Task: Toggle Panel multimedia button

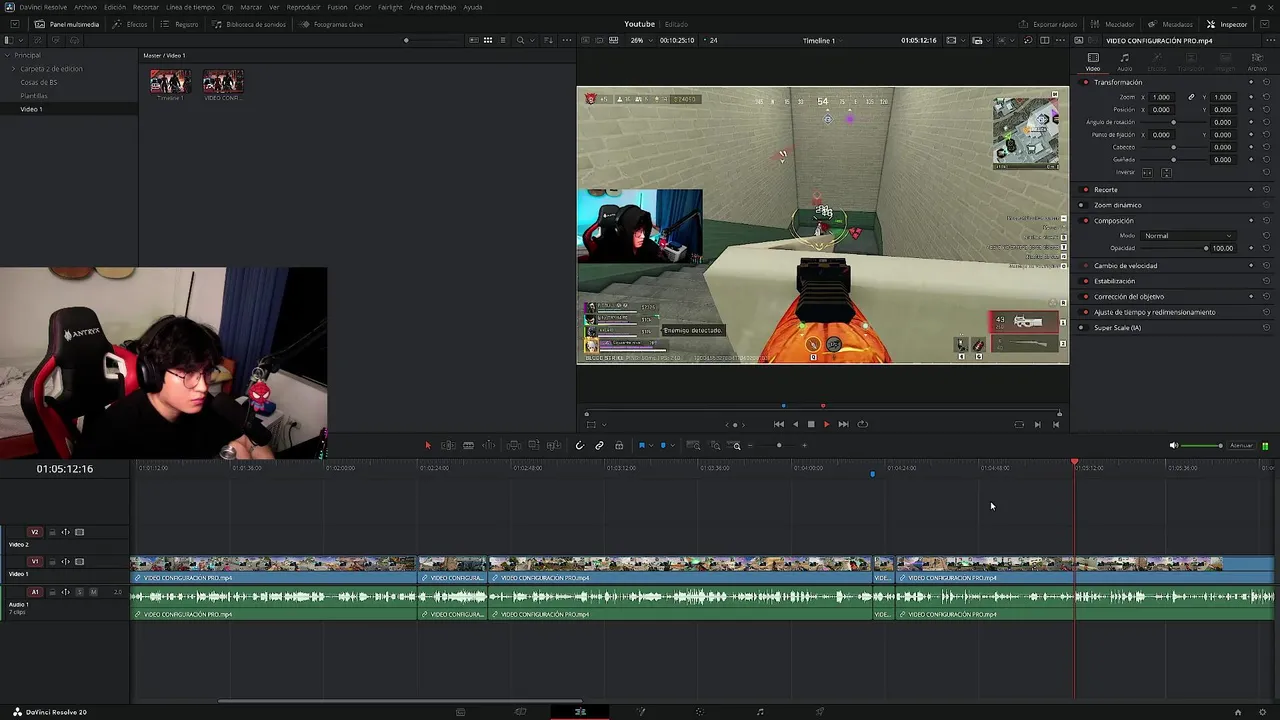Action: [67, 24]
